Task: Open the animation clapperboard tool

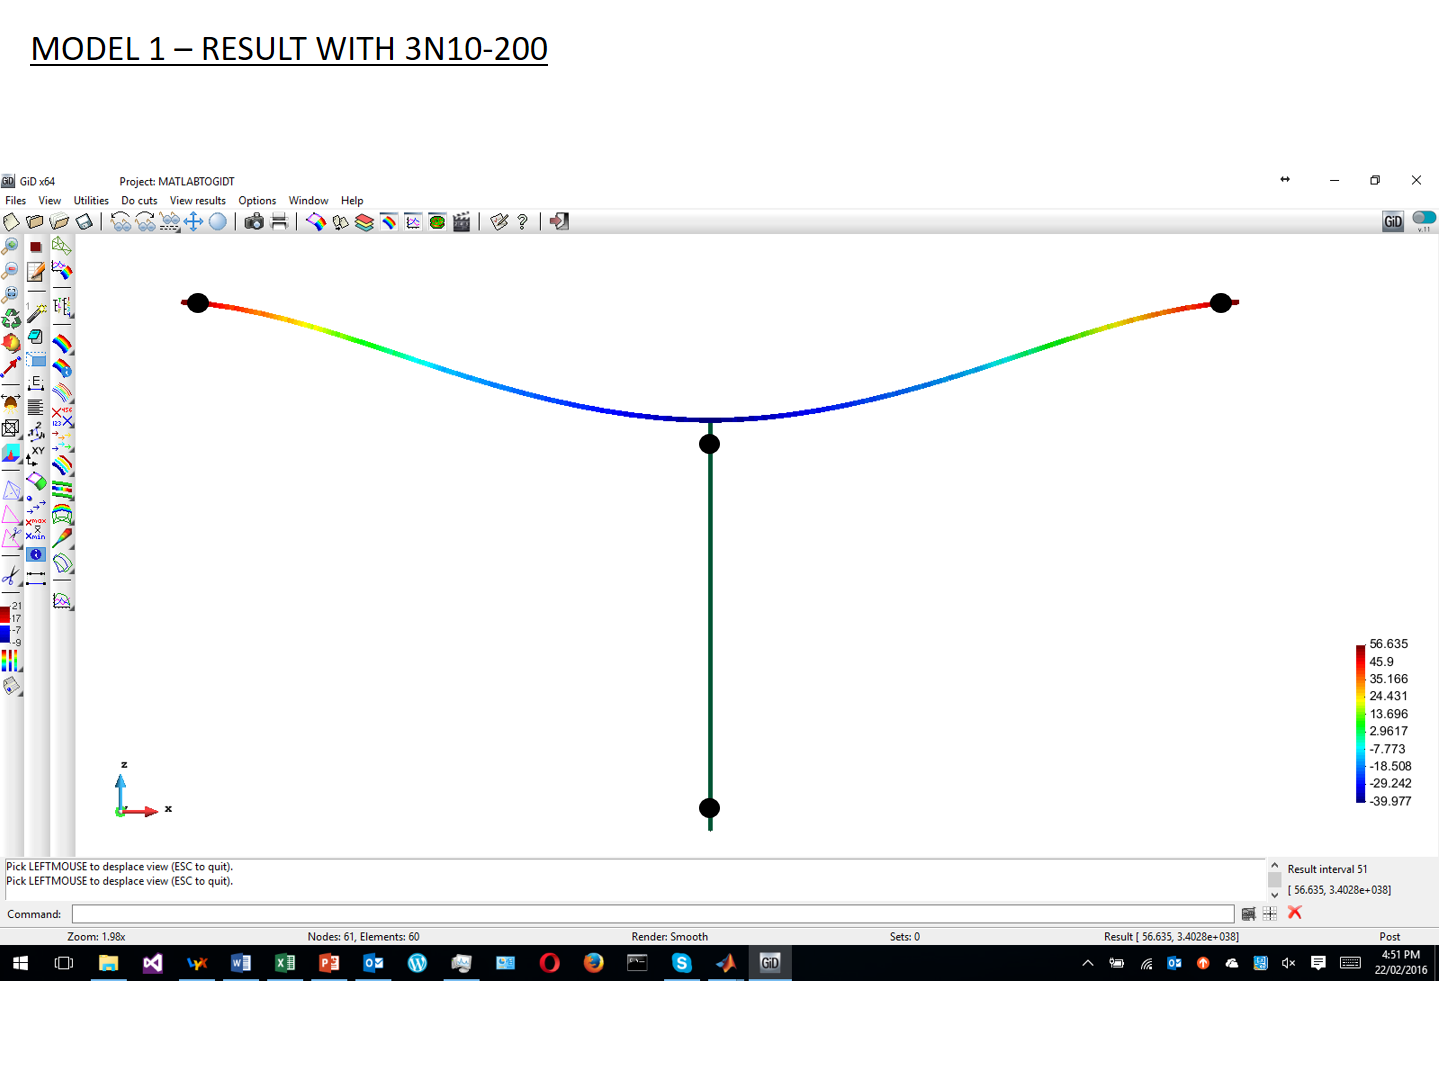Action: point(461,222)
